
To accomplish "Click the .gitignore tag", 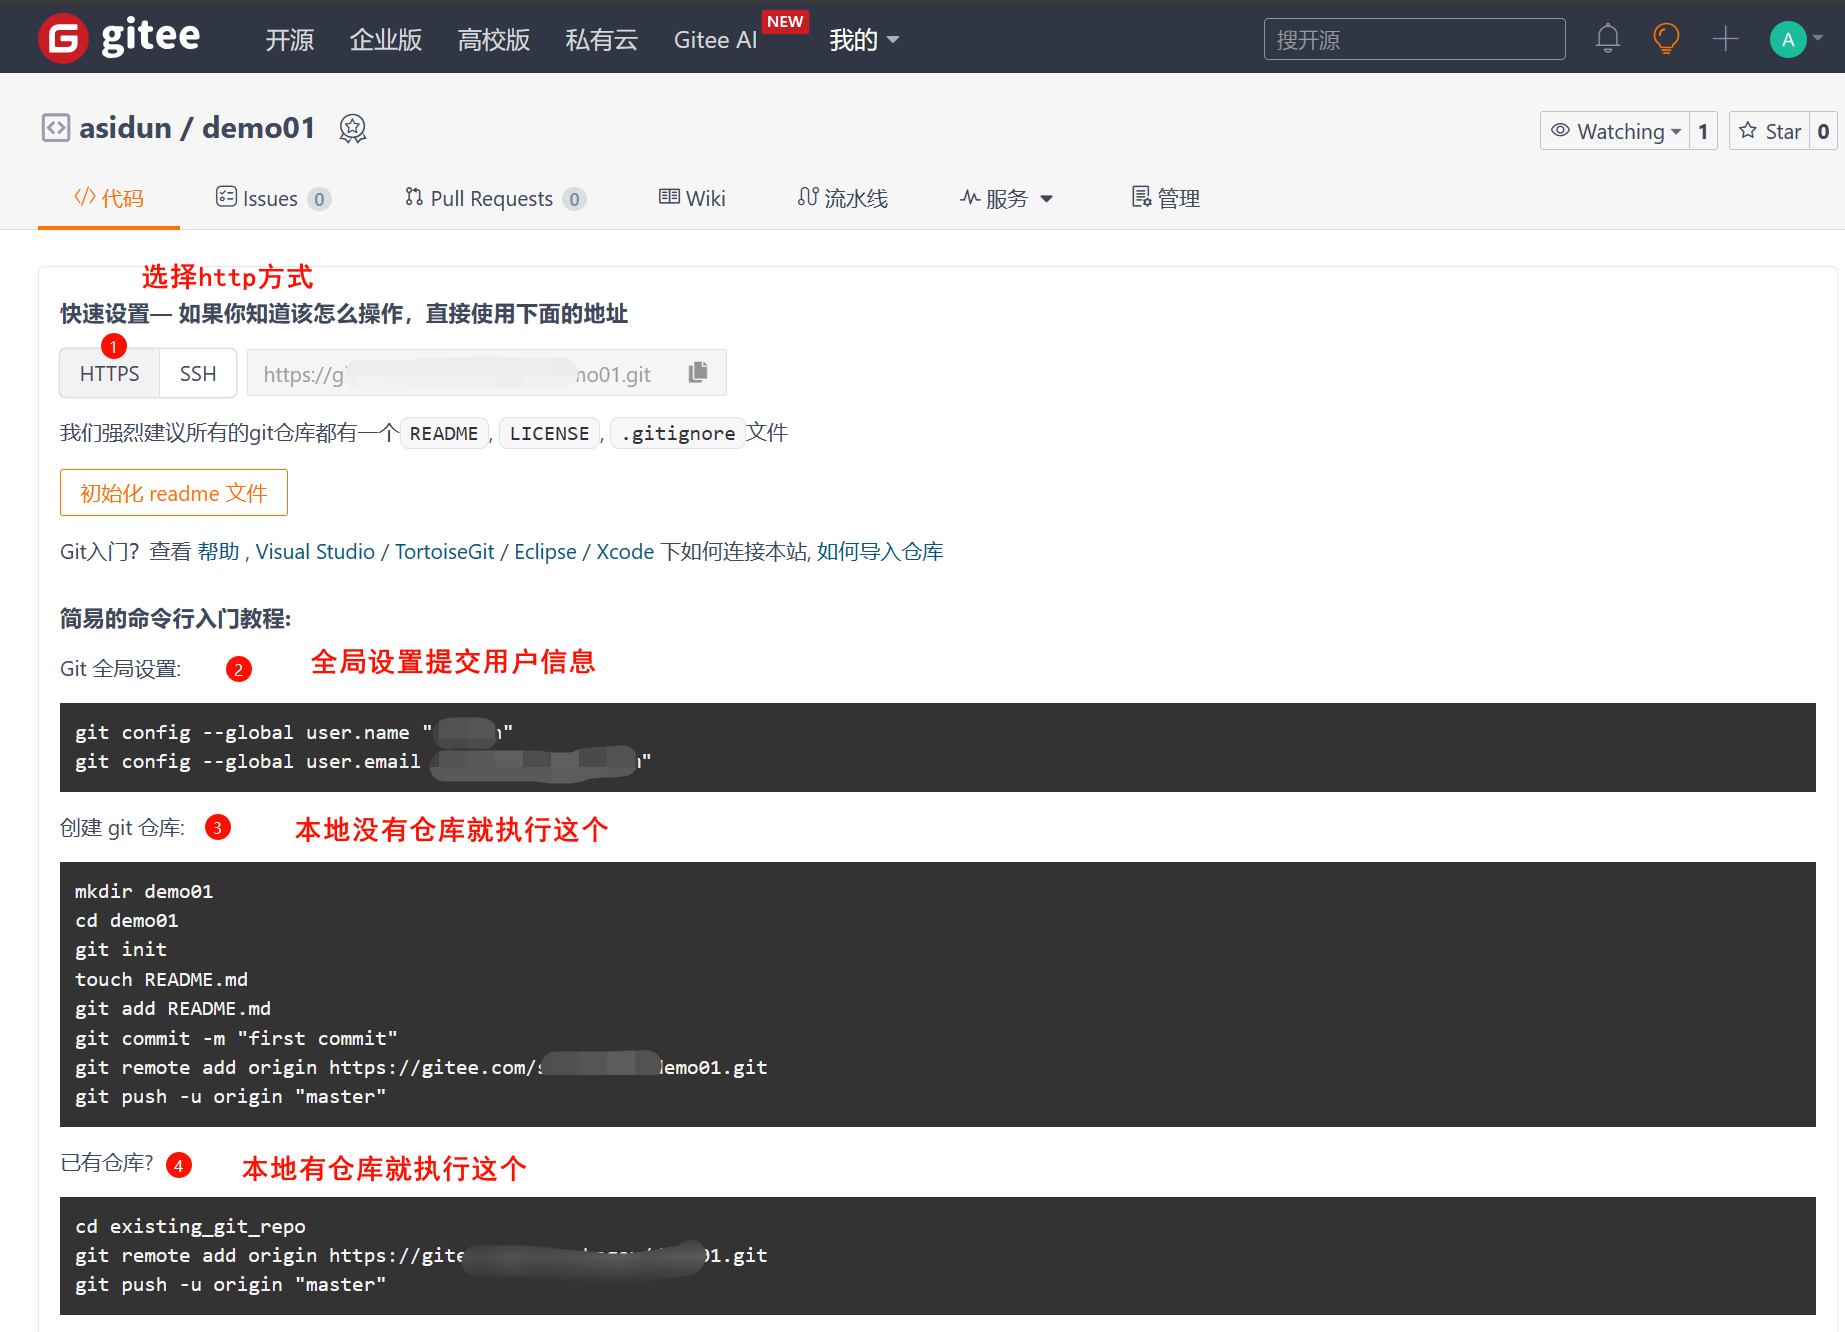I will click(678, 433).
